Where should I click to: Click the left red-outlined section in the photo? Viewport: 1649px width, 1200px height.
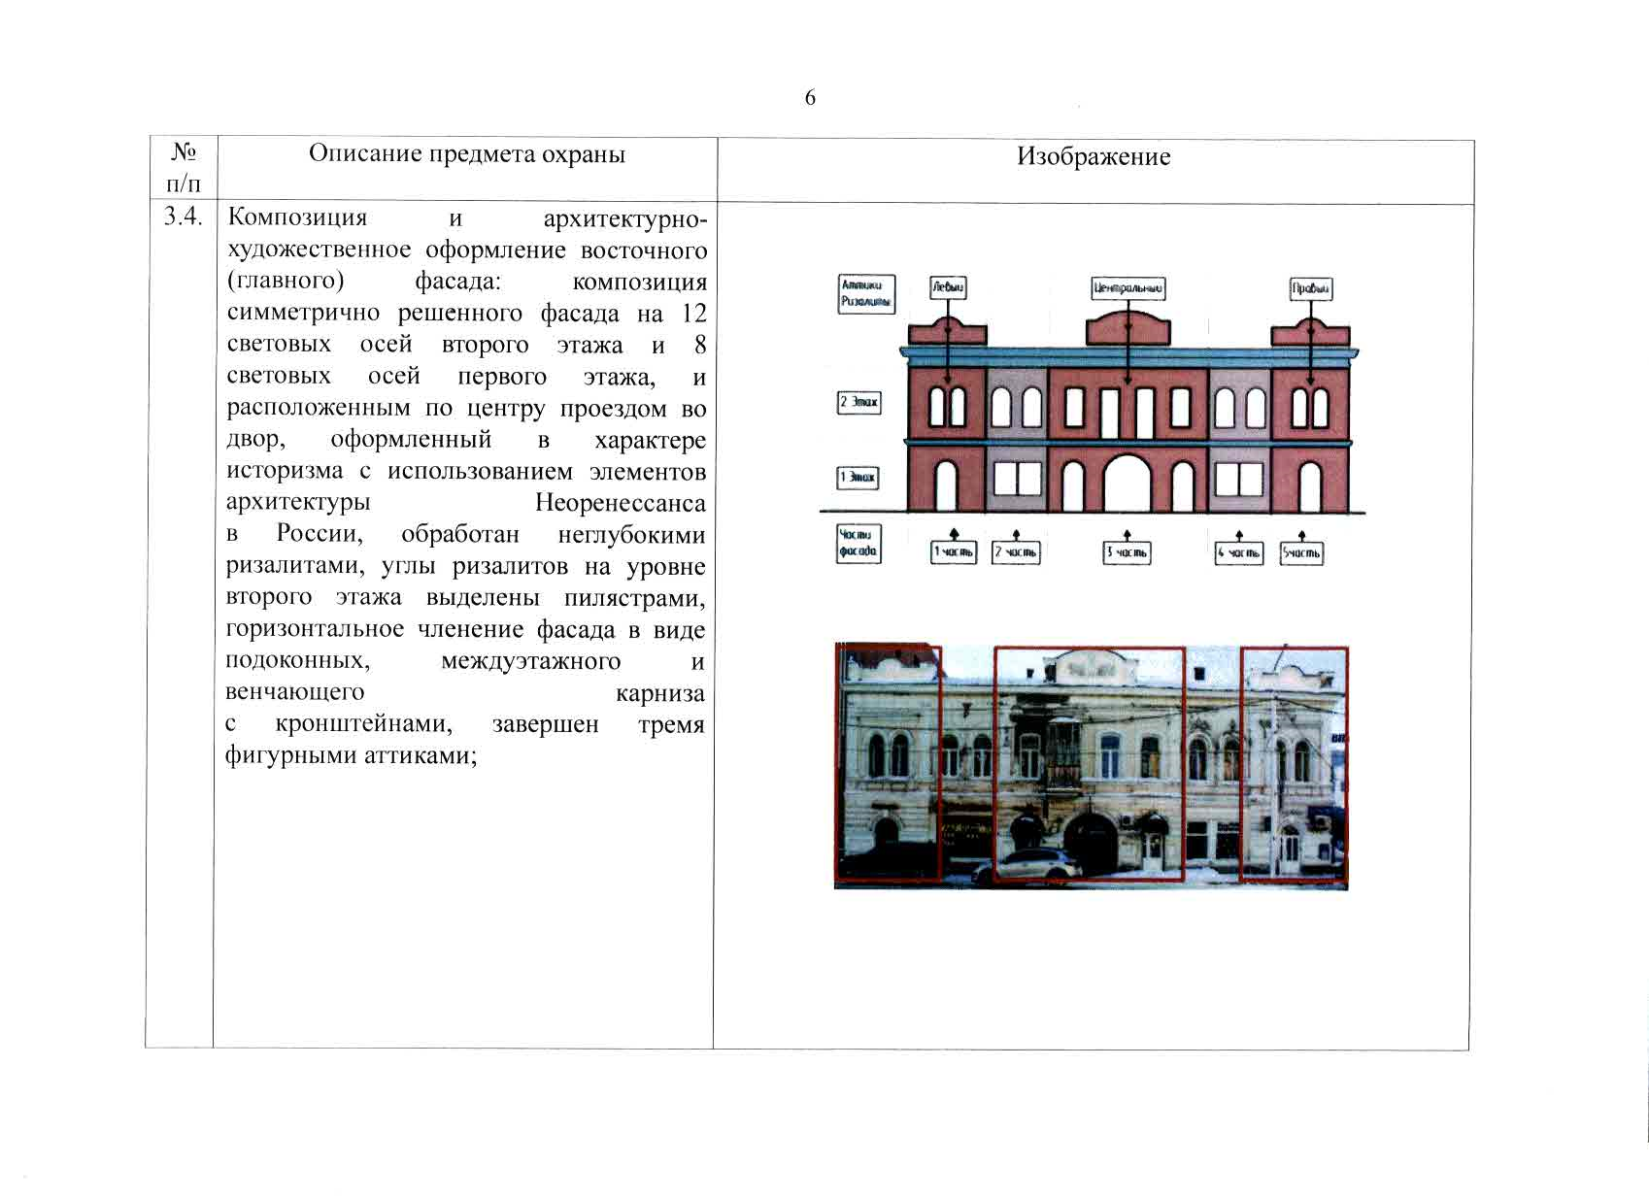point(888,764)
